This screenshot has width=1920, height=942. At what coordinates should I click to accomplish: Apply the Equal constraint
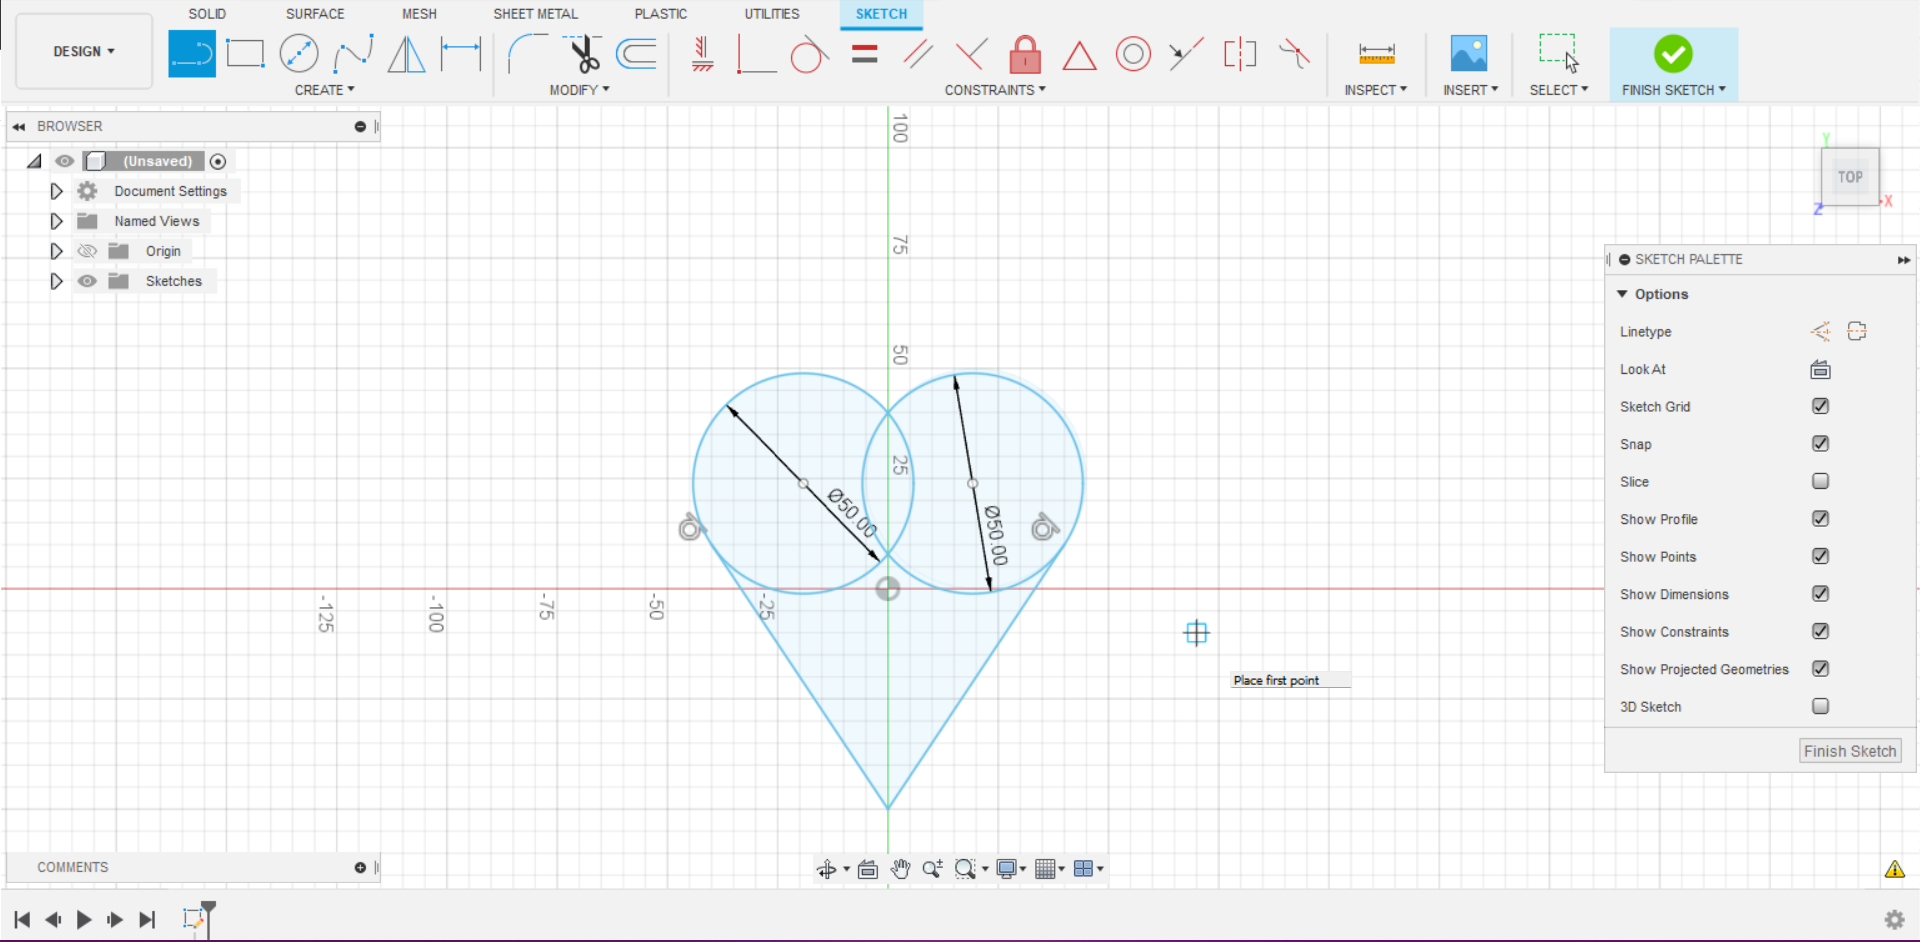[x=864, y=55]
